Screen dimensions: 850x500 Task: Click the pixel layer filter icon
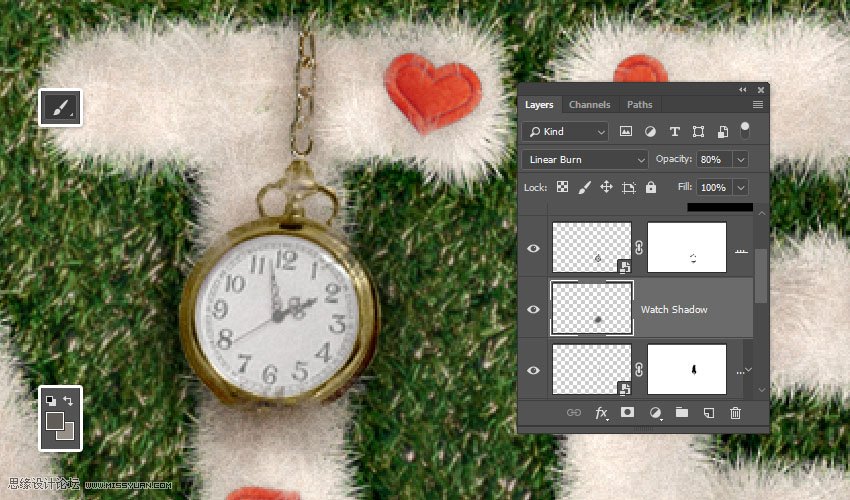point(626,131)
